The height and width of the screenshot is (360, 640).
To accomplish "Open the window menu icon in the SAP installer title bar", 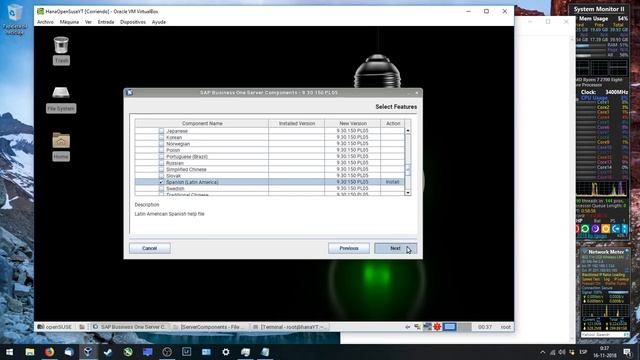I will click(x=130, y=93).
